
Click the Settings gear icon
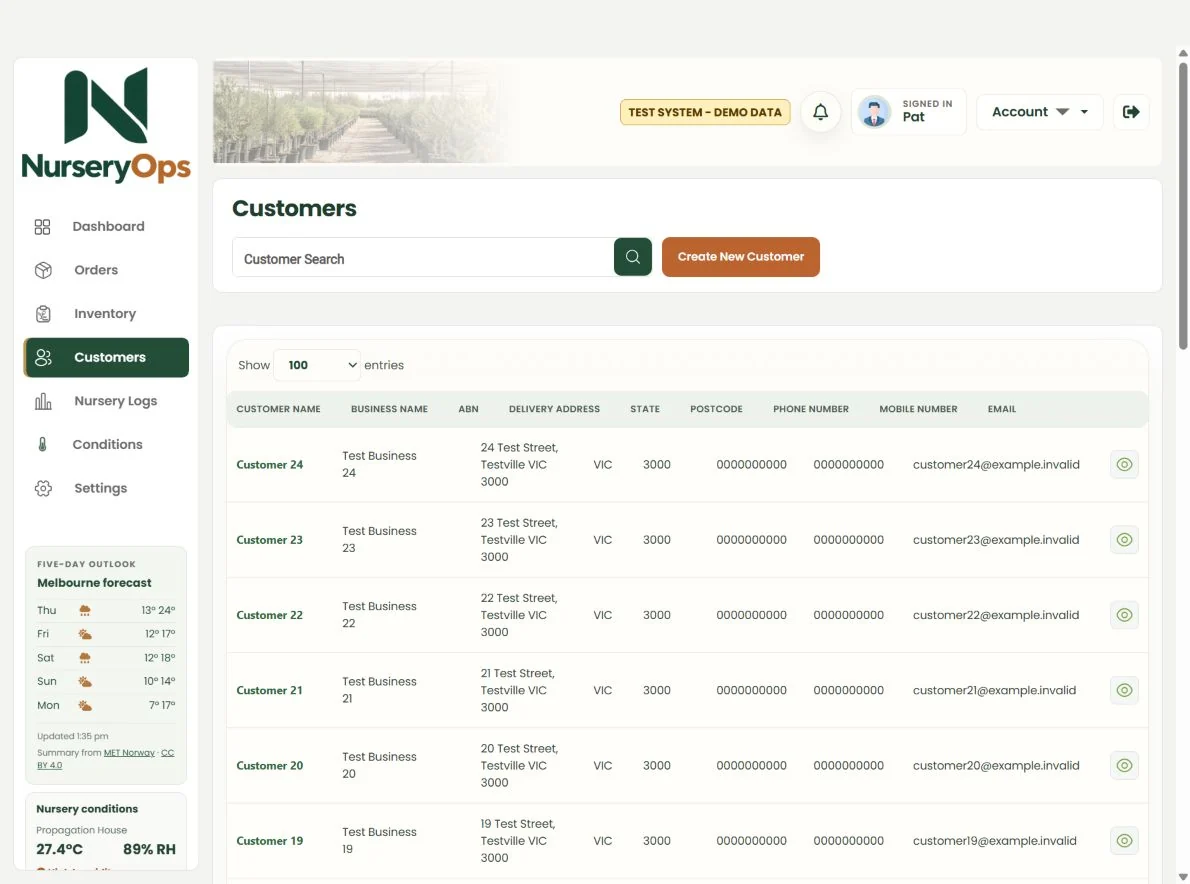point(43,489)
